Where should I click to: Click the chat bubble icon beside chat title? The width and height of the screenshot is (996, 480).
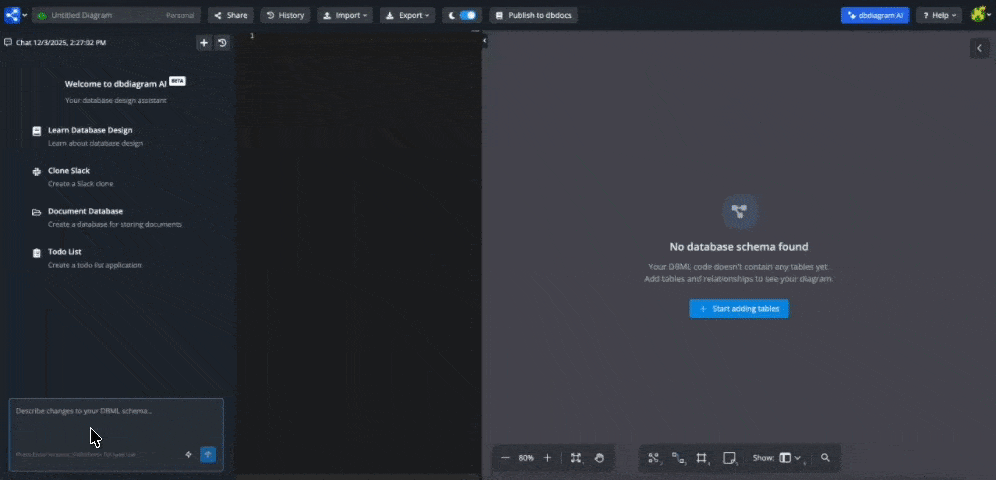(x=8, y=43)
